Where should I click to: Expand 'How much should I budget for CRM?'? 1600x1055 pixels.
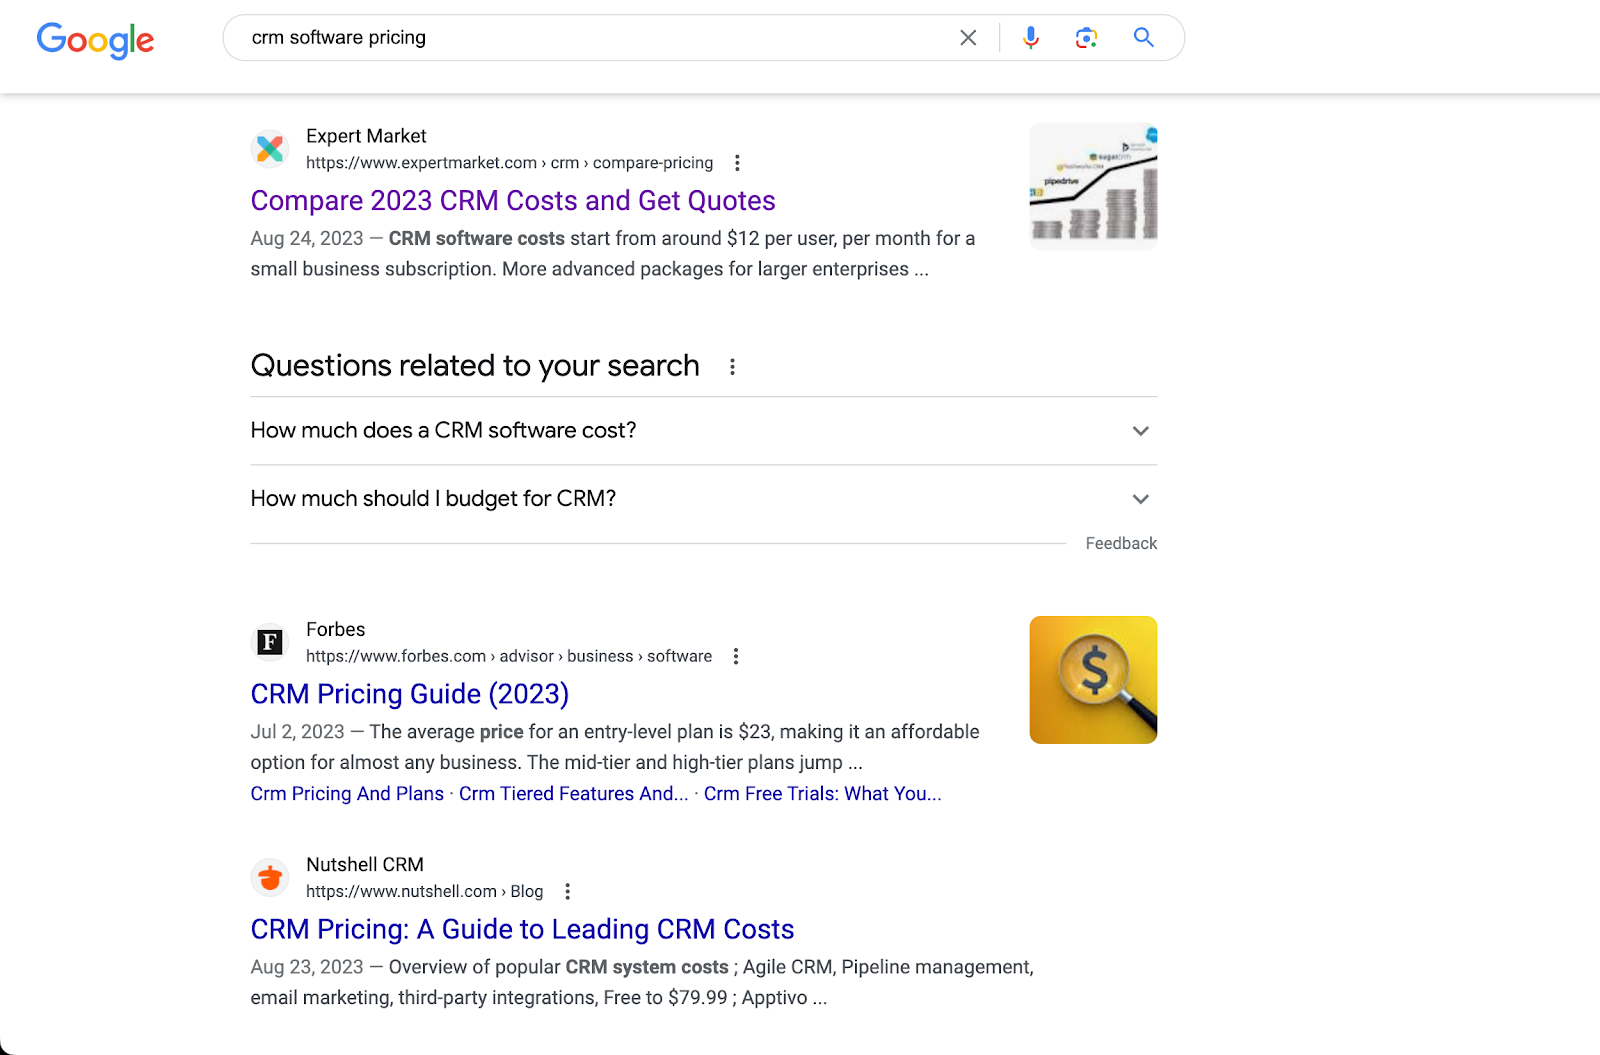click(x=704, y=499)
